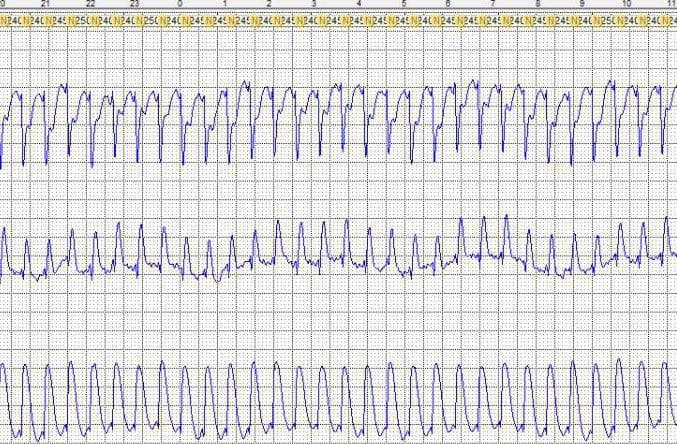Go to time marker 3
This screenshot has height=444, width=677.
click(x=314, y=4)
